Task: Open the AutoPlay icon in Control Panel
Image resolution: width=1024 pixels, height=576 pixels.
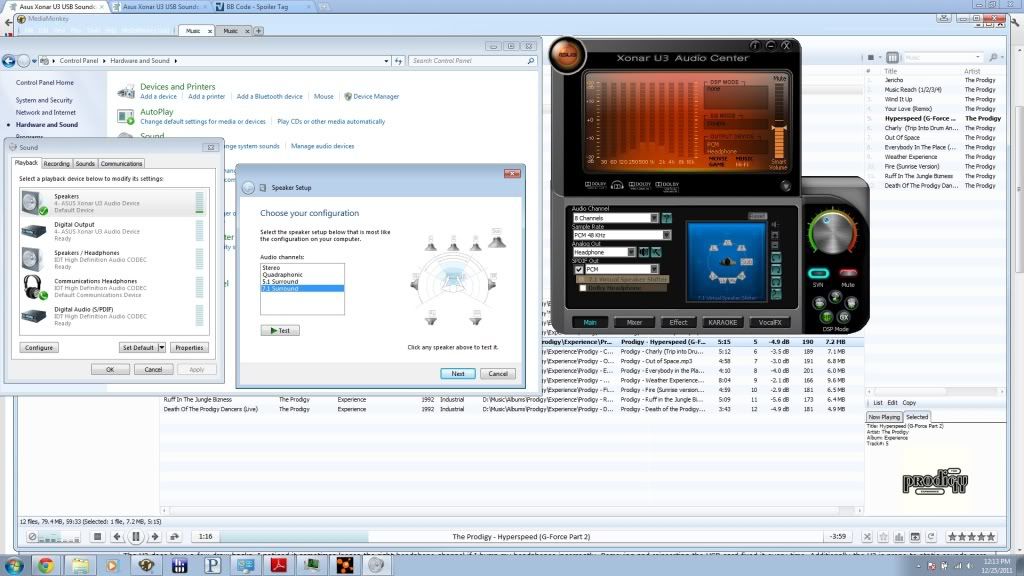Action: [125, 117]
